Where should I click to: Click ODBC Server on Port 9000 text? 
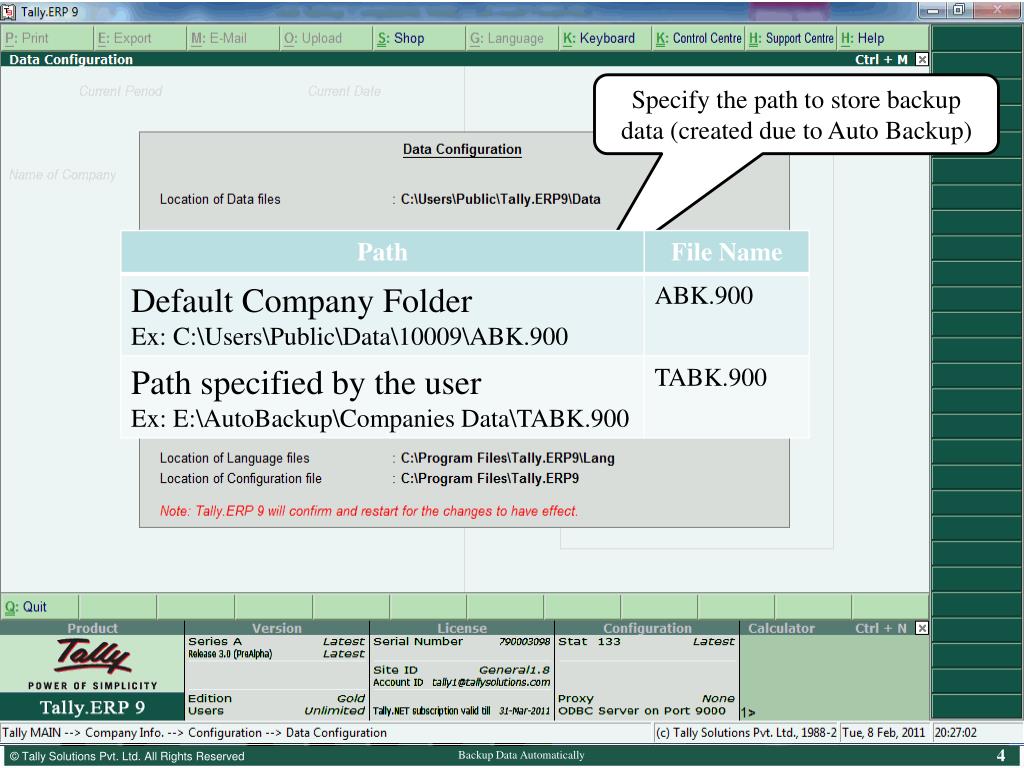click(x=642, y=711)
